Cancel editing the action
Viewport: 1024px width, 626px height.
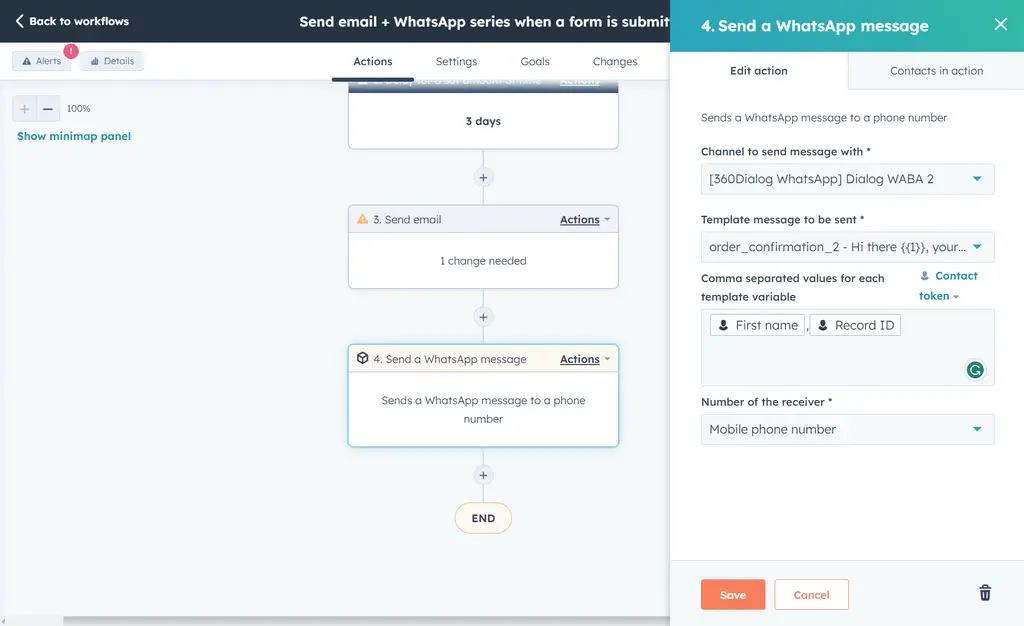coord(811,595)
